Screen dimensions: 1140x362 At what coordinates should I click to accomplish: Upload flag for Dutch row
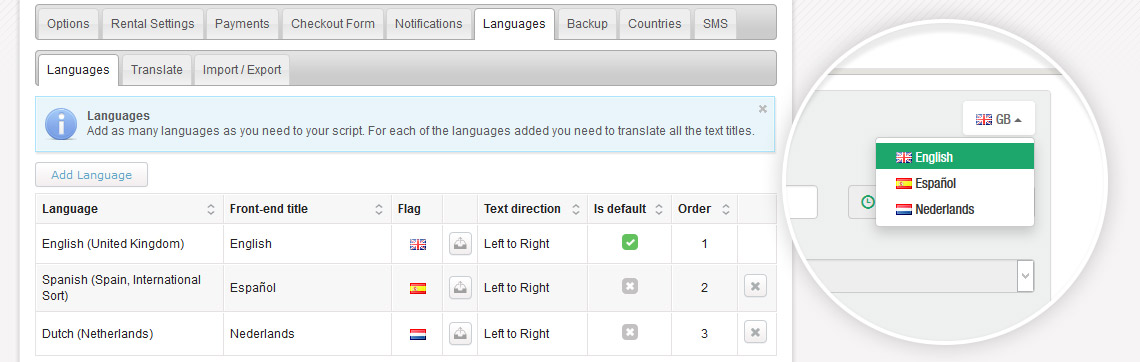(x=460, y=334)
